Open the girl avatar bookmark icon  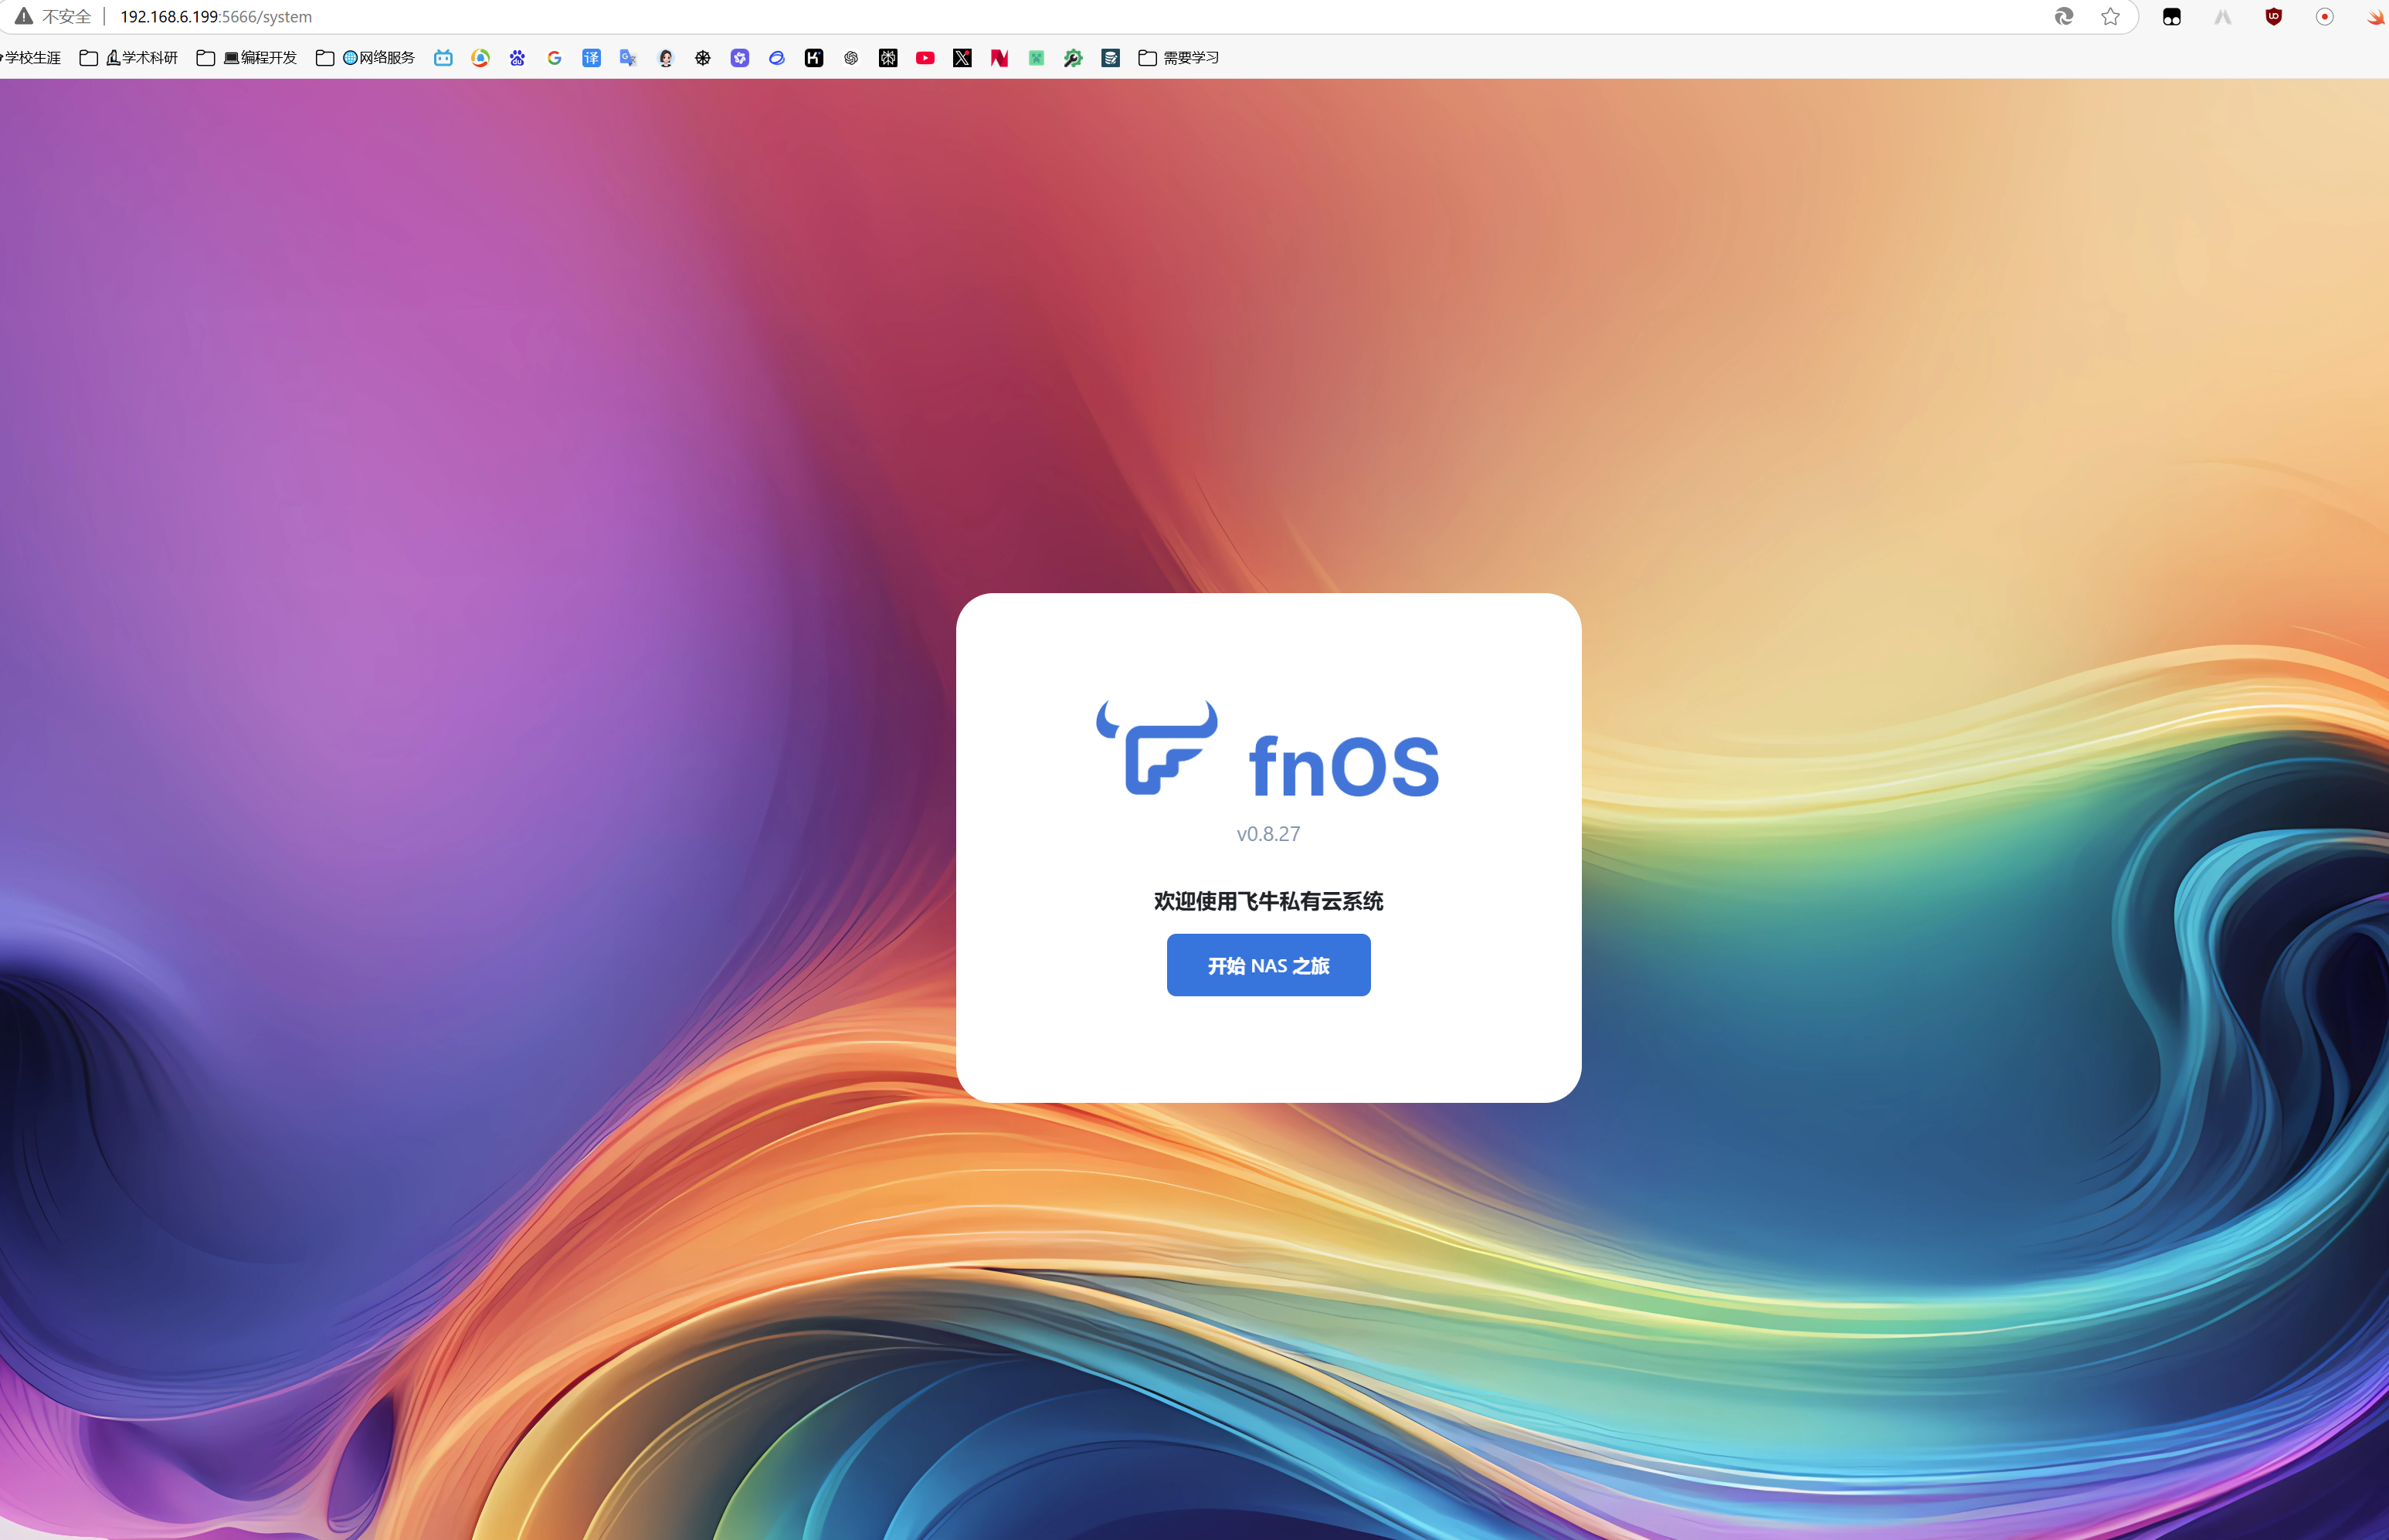click(666, 58)
